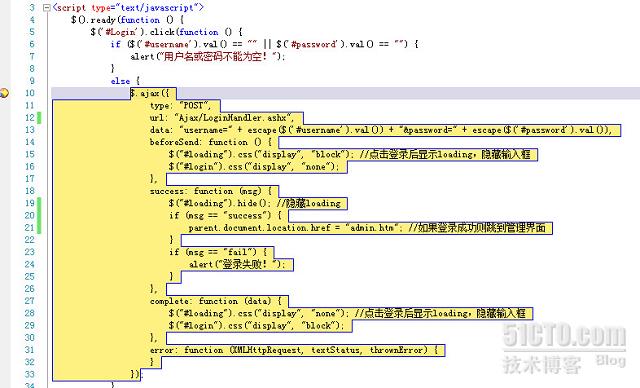
Task: Click the $().ready(function () line
Action: [127, 20]
